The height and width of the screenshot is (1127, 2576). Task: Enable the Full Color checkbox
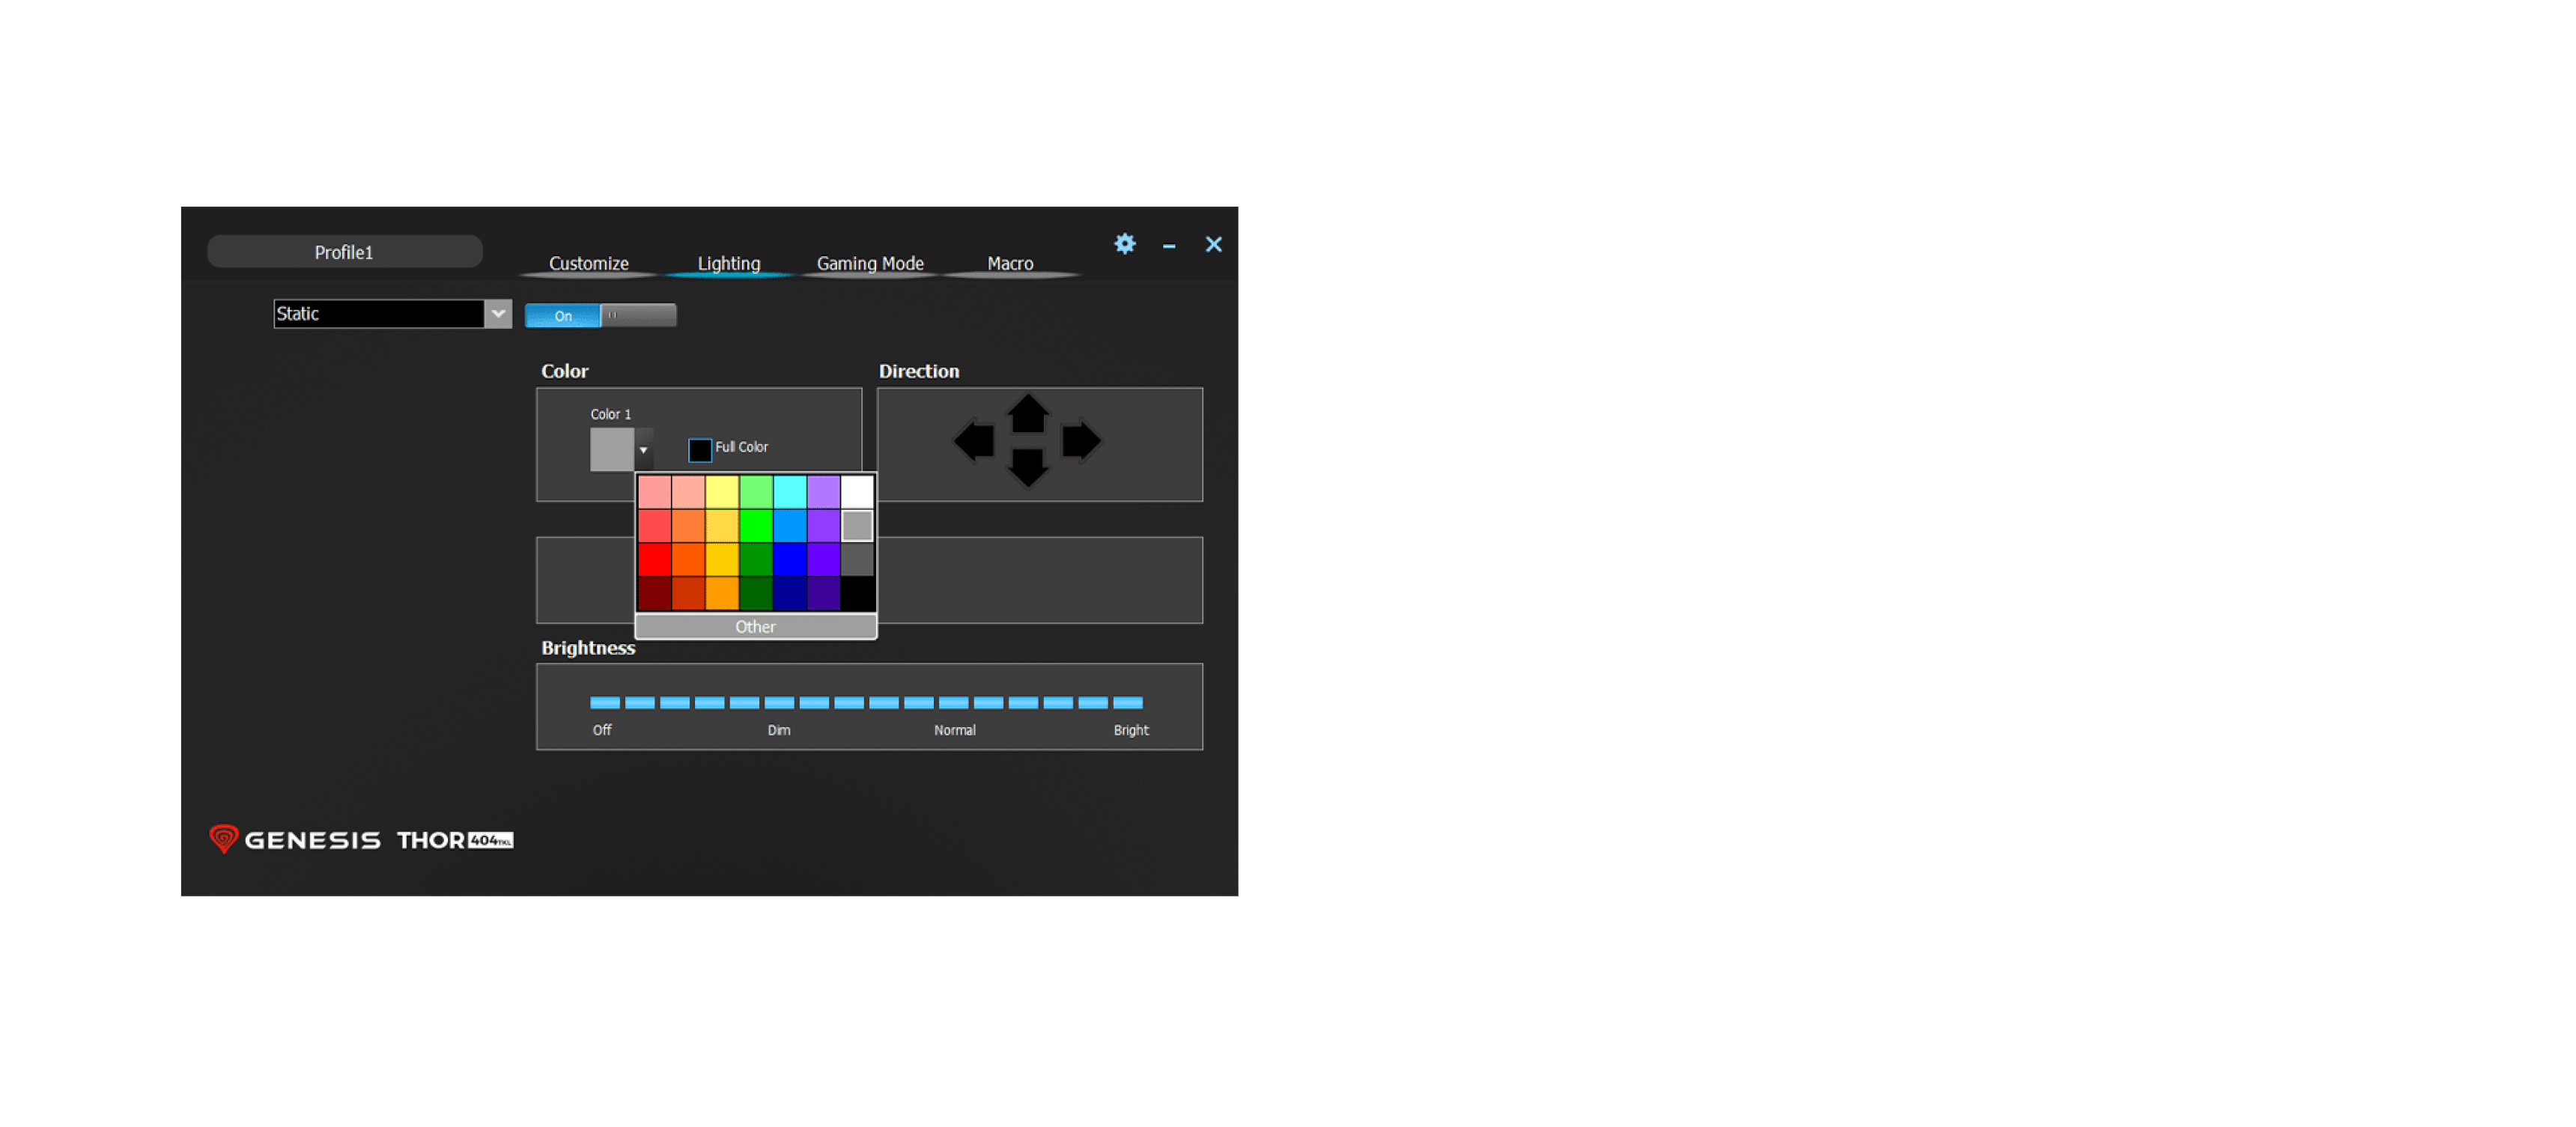(699, 449)
